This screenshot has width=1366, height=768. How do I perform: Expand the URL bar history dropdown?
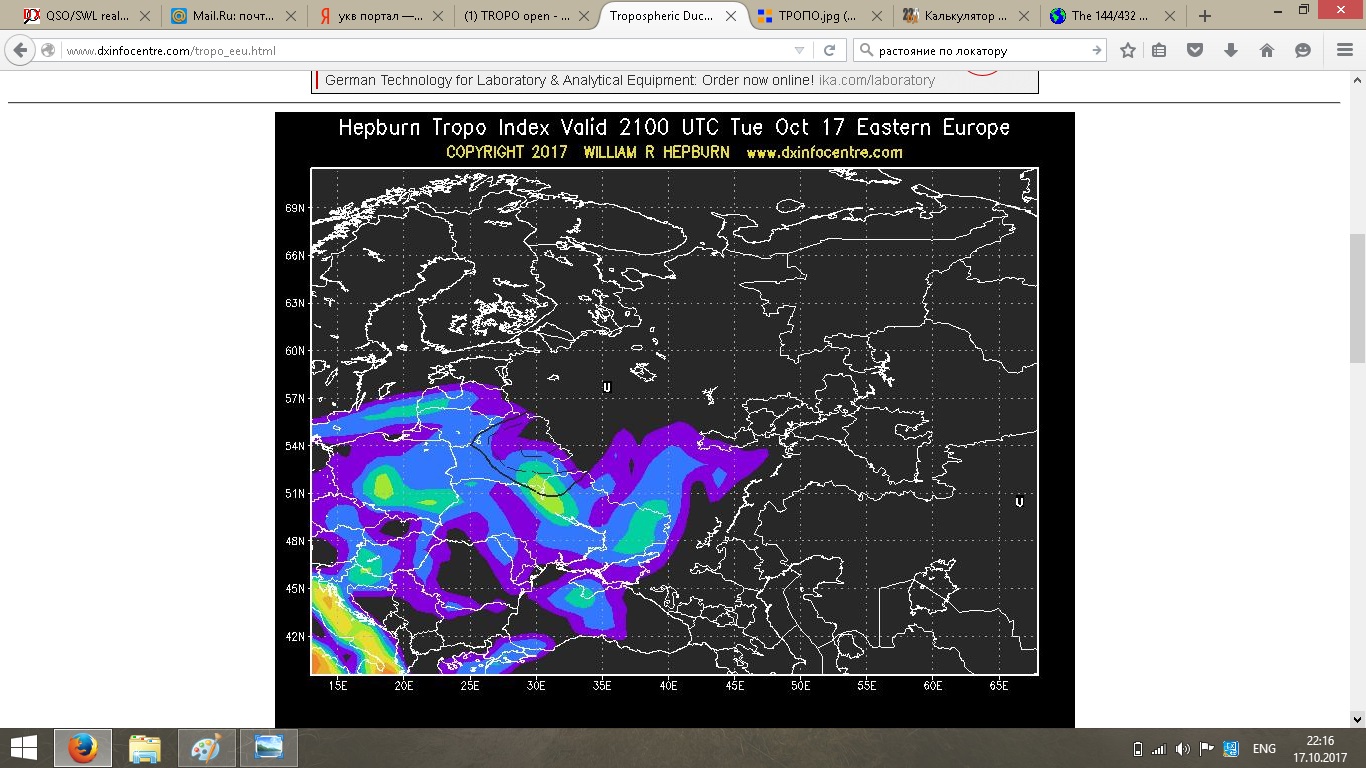(x=799, y=51)
